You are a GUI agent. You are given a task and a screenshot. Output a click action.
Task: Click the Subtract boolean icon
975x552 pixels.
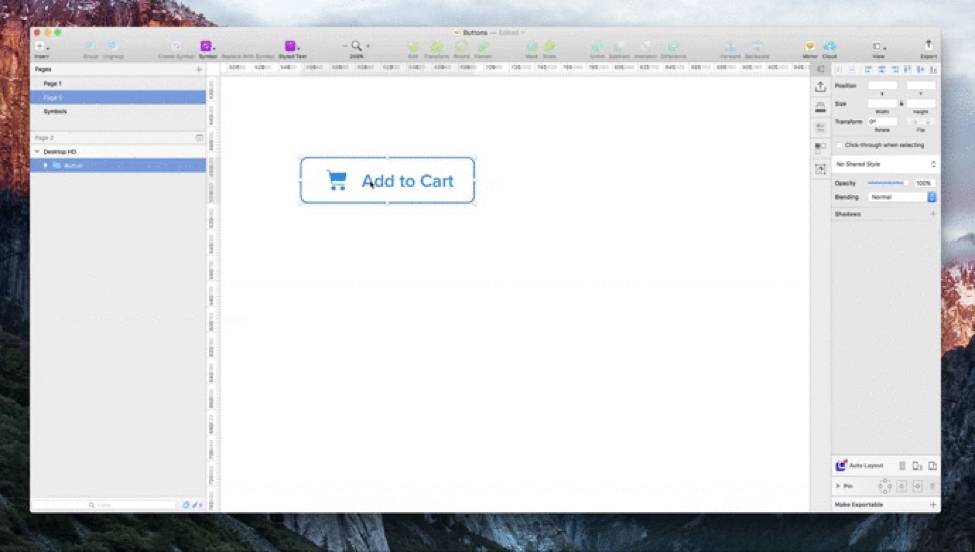619,46
